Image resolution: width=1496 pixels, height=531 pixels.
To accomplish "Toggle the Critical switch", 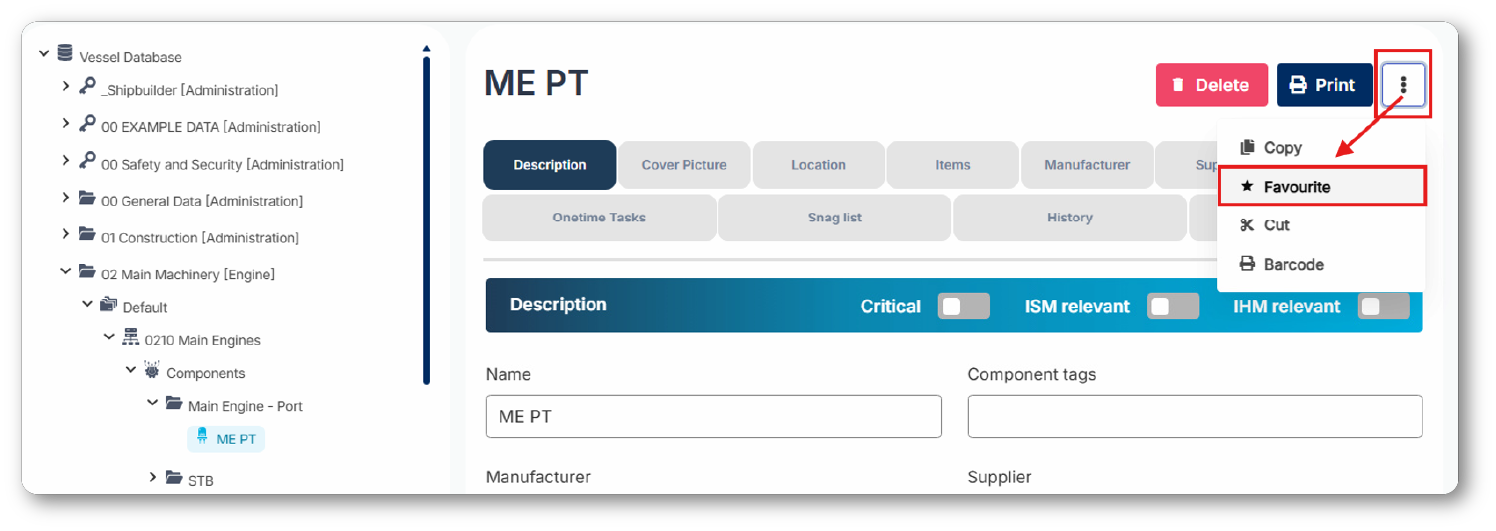I will pos(963,306).
